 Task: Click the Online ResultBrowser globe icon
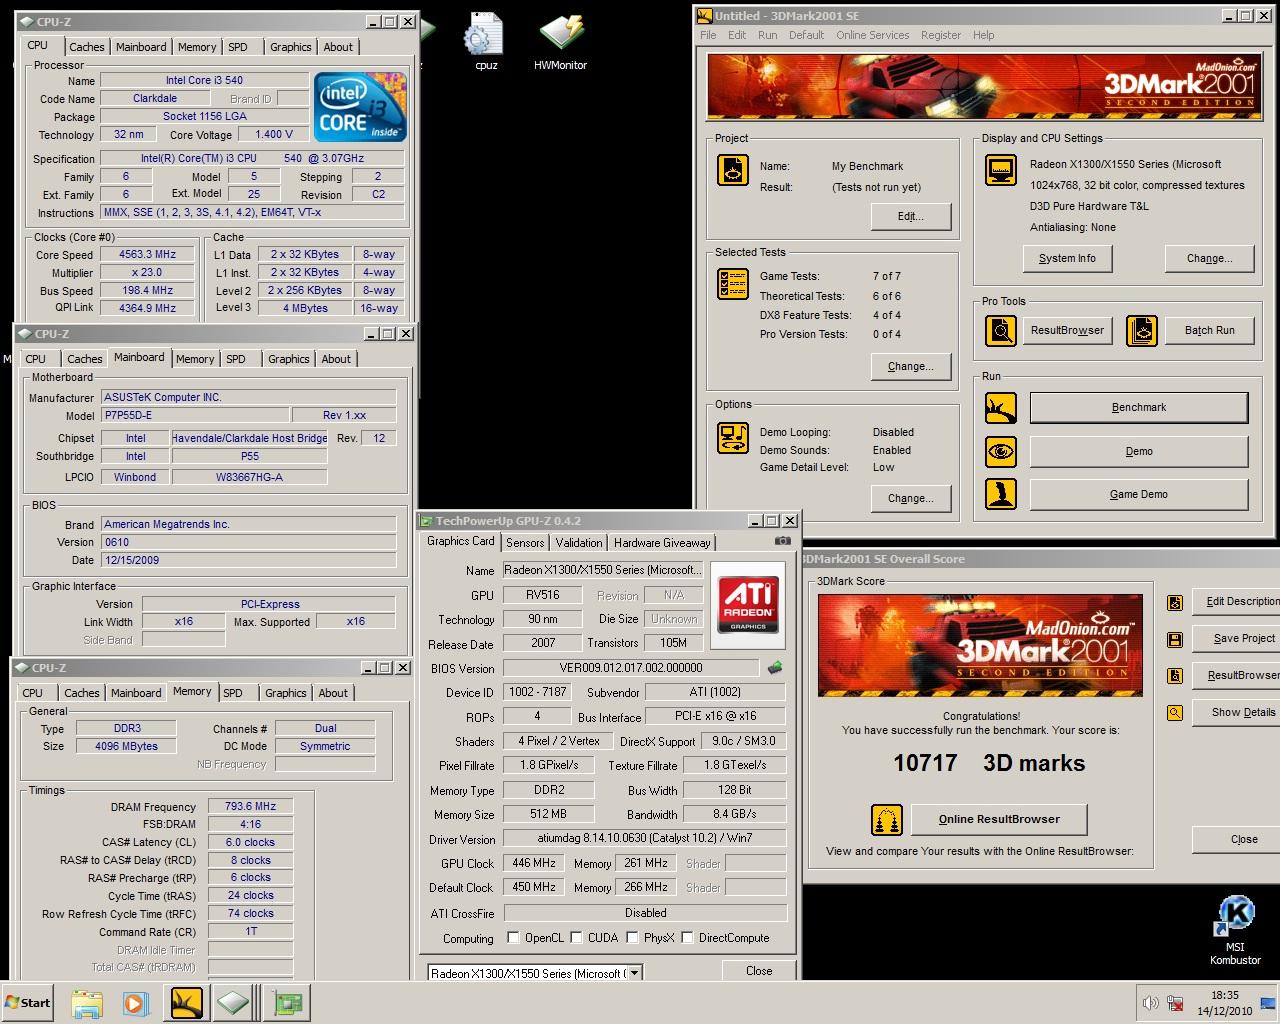point(887,820)
